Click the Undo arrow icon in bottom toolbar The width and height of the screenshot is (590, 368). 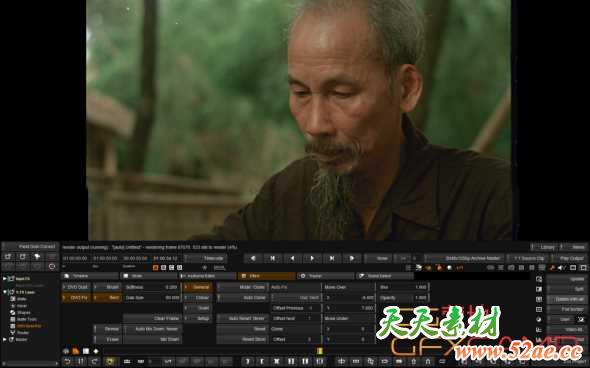(68, 362)
